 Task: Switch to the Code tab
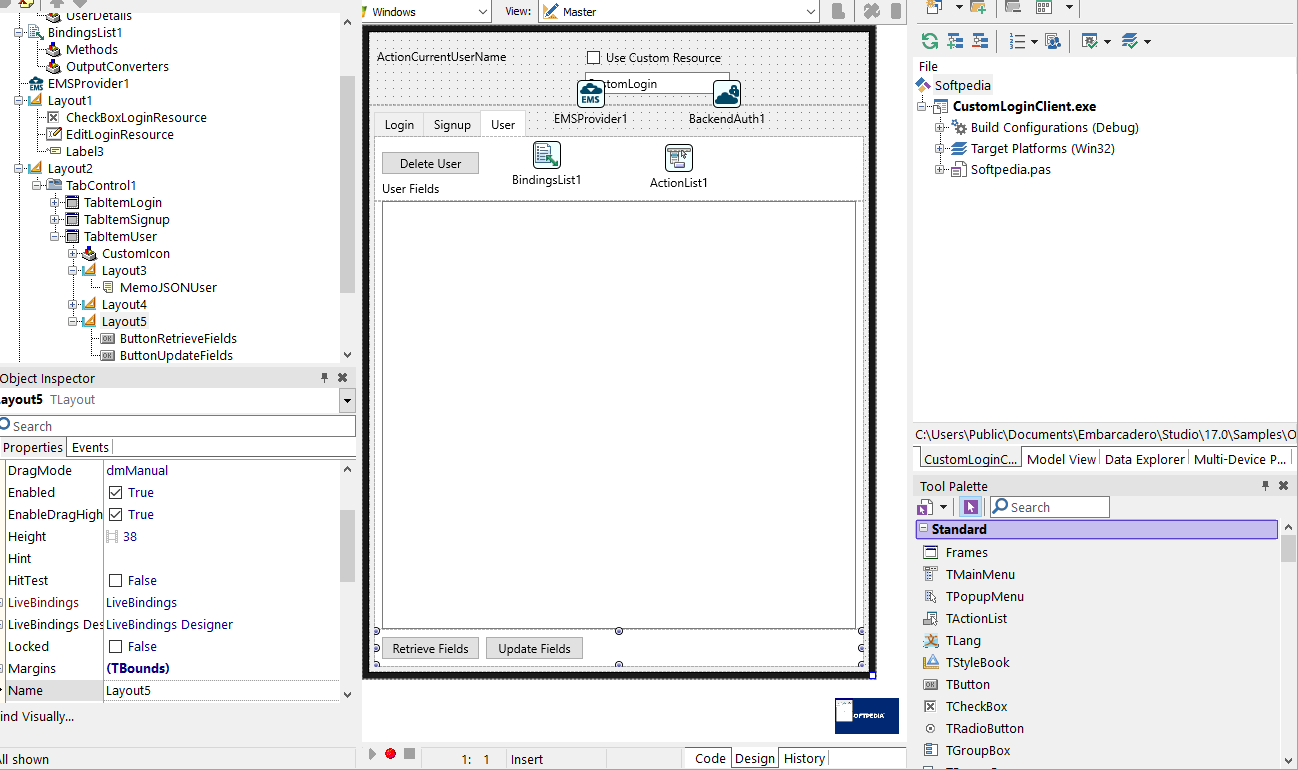pos(710,758)
